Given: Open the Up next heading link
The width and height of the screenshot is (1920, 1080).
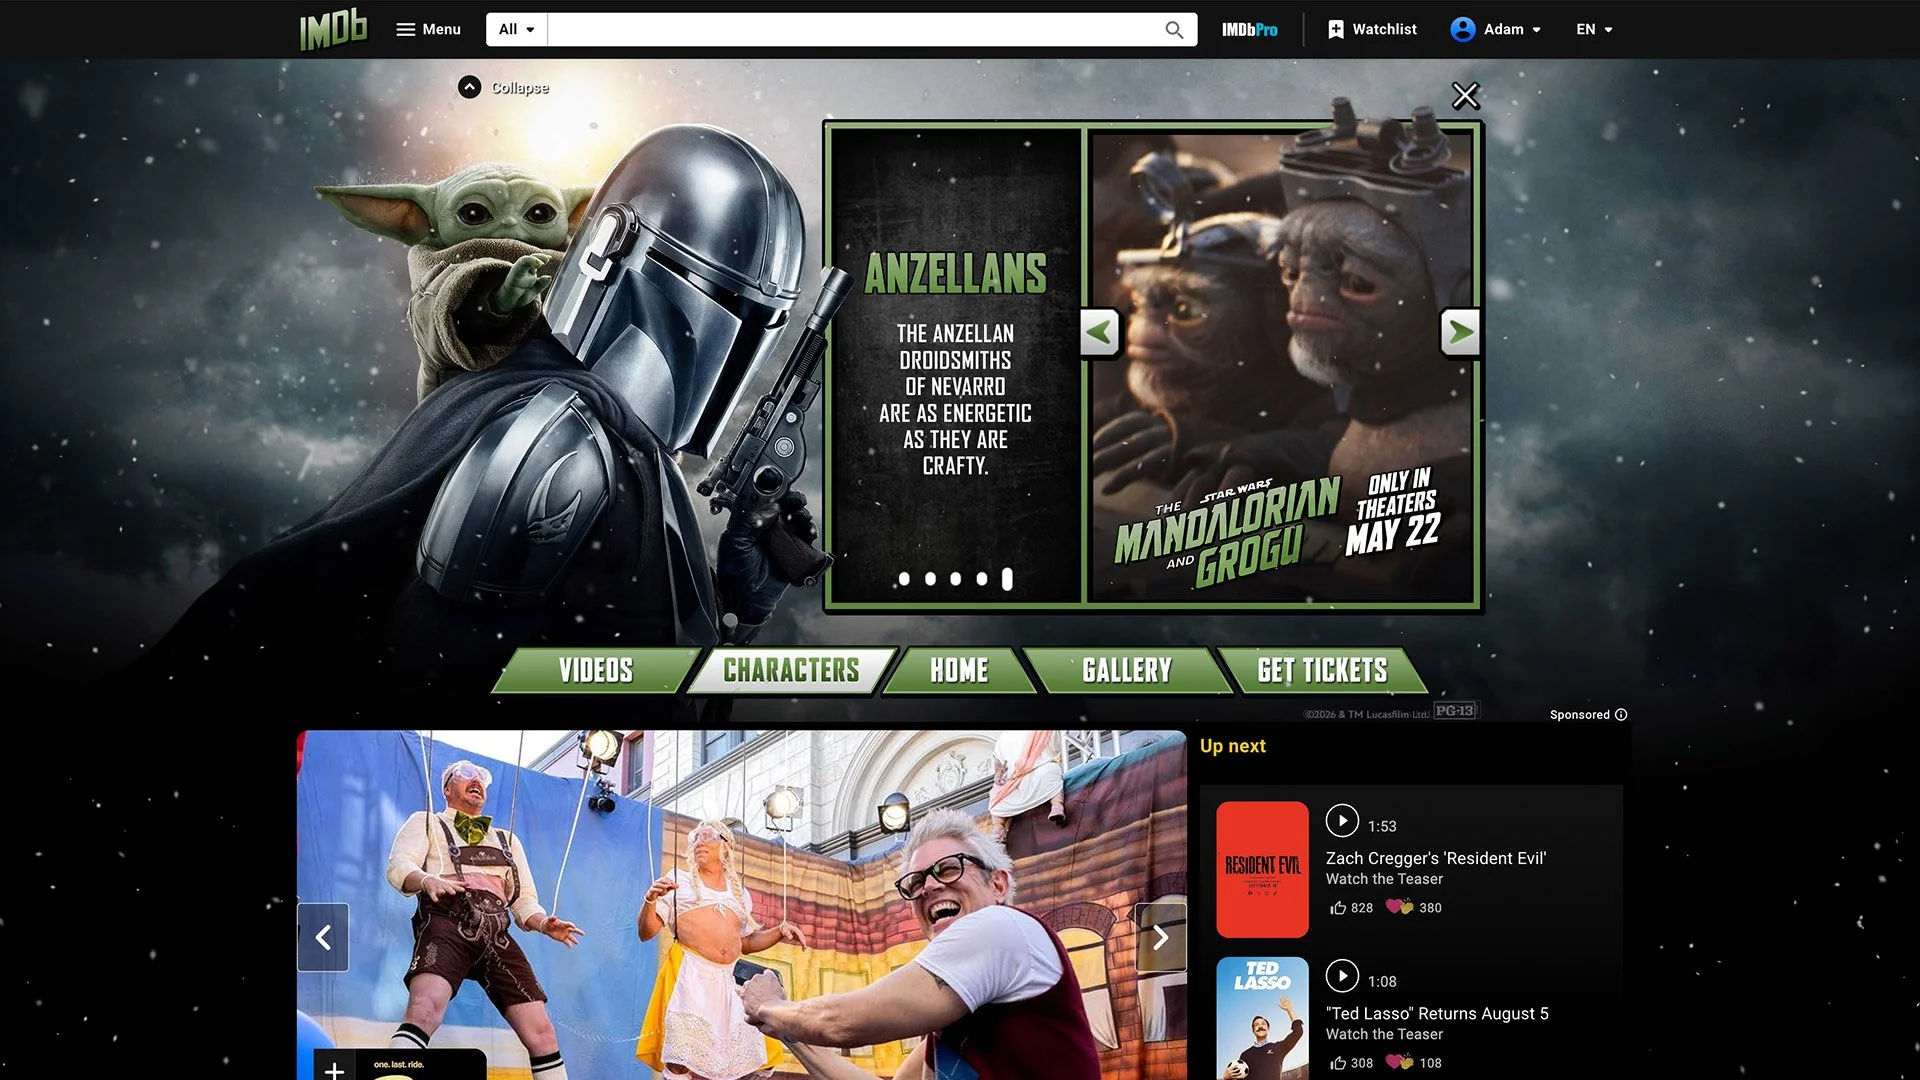Looking at the screenshot, I should point(1233,746).
